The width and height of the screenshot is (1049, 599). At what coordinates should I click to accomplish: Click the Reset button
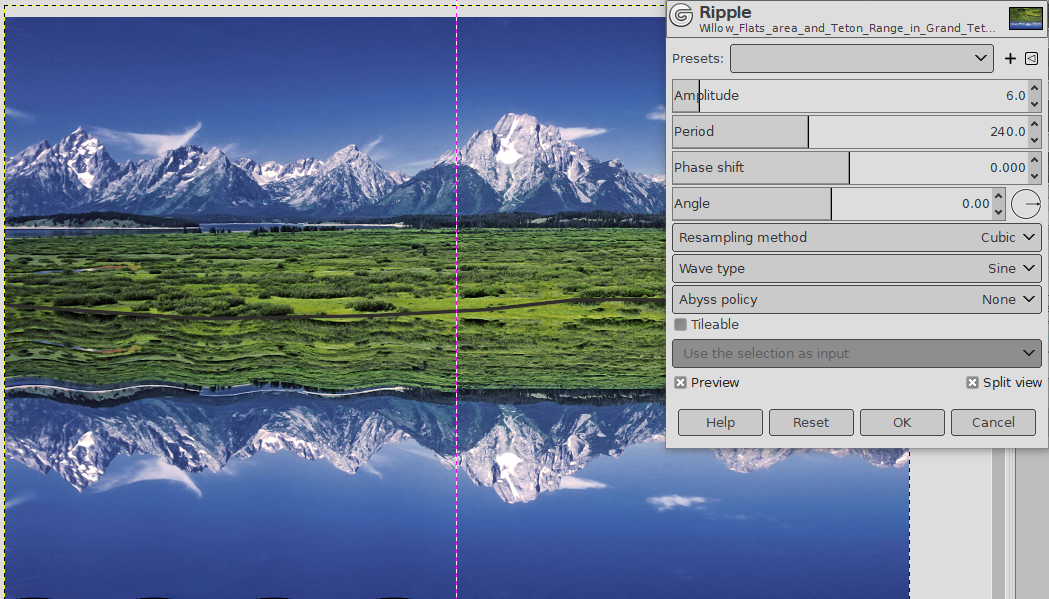pos(811,423)
